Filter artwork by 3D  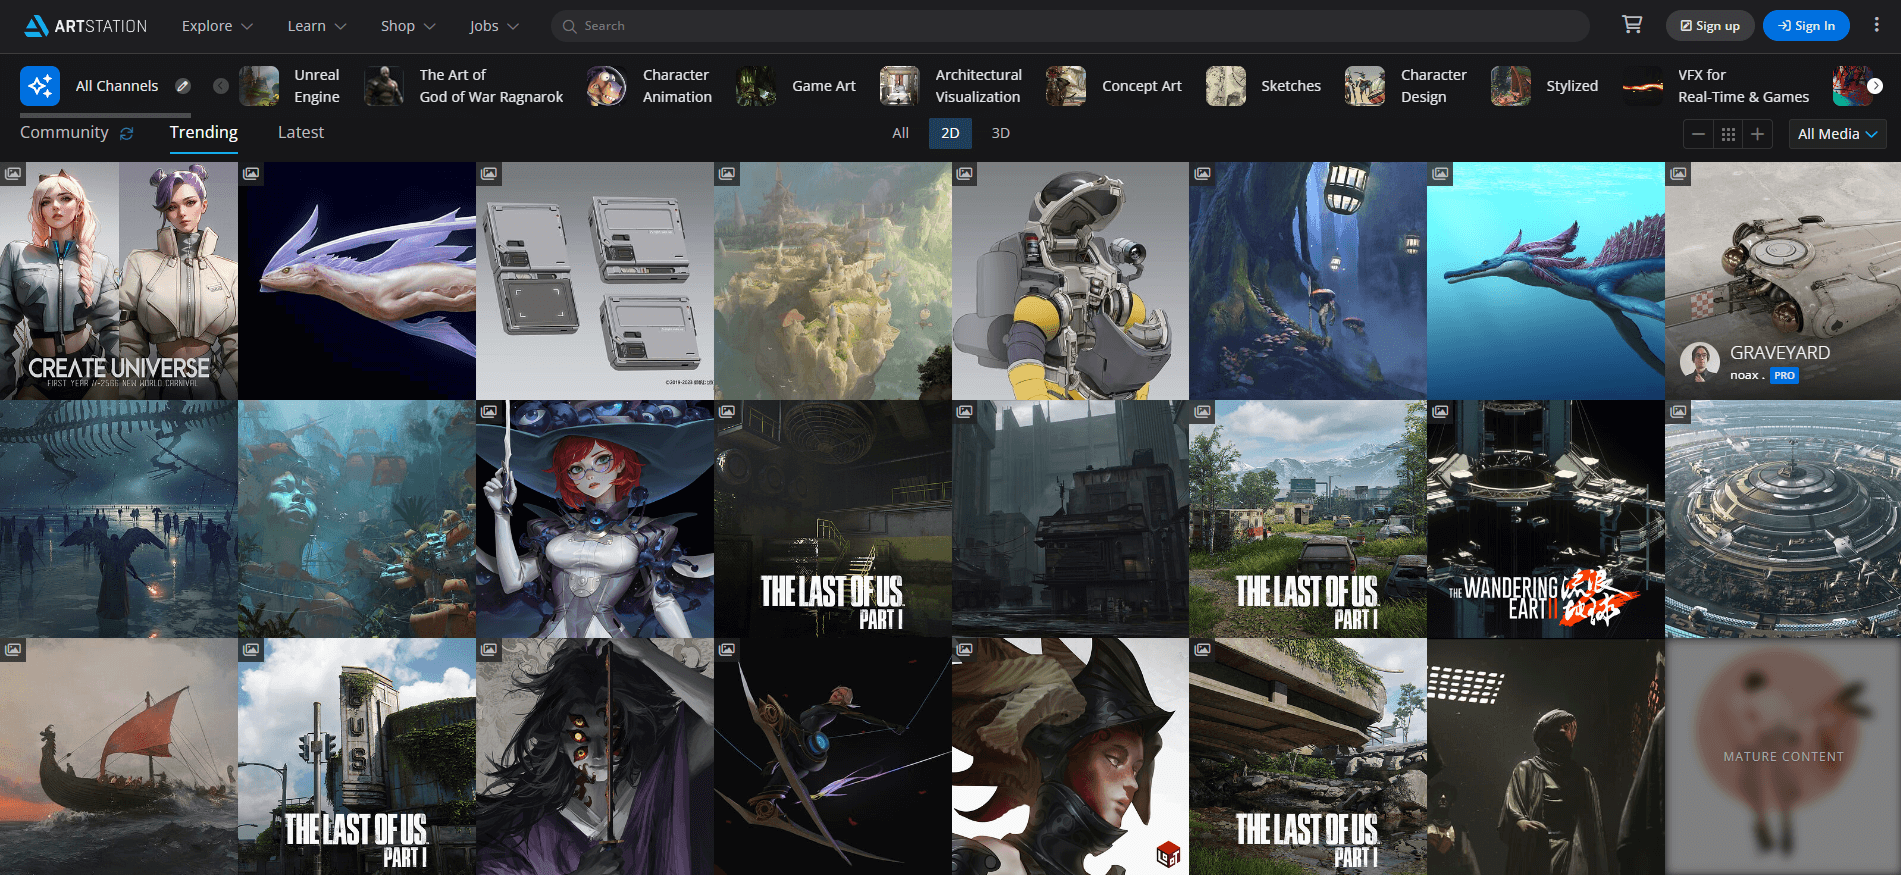pyautogui.click(x=1000, y=133)
